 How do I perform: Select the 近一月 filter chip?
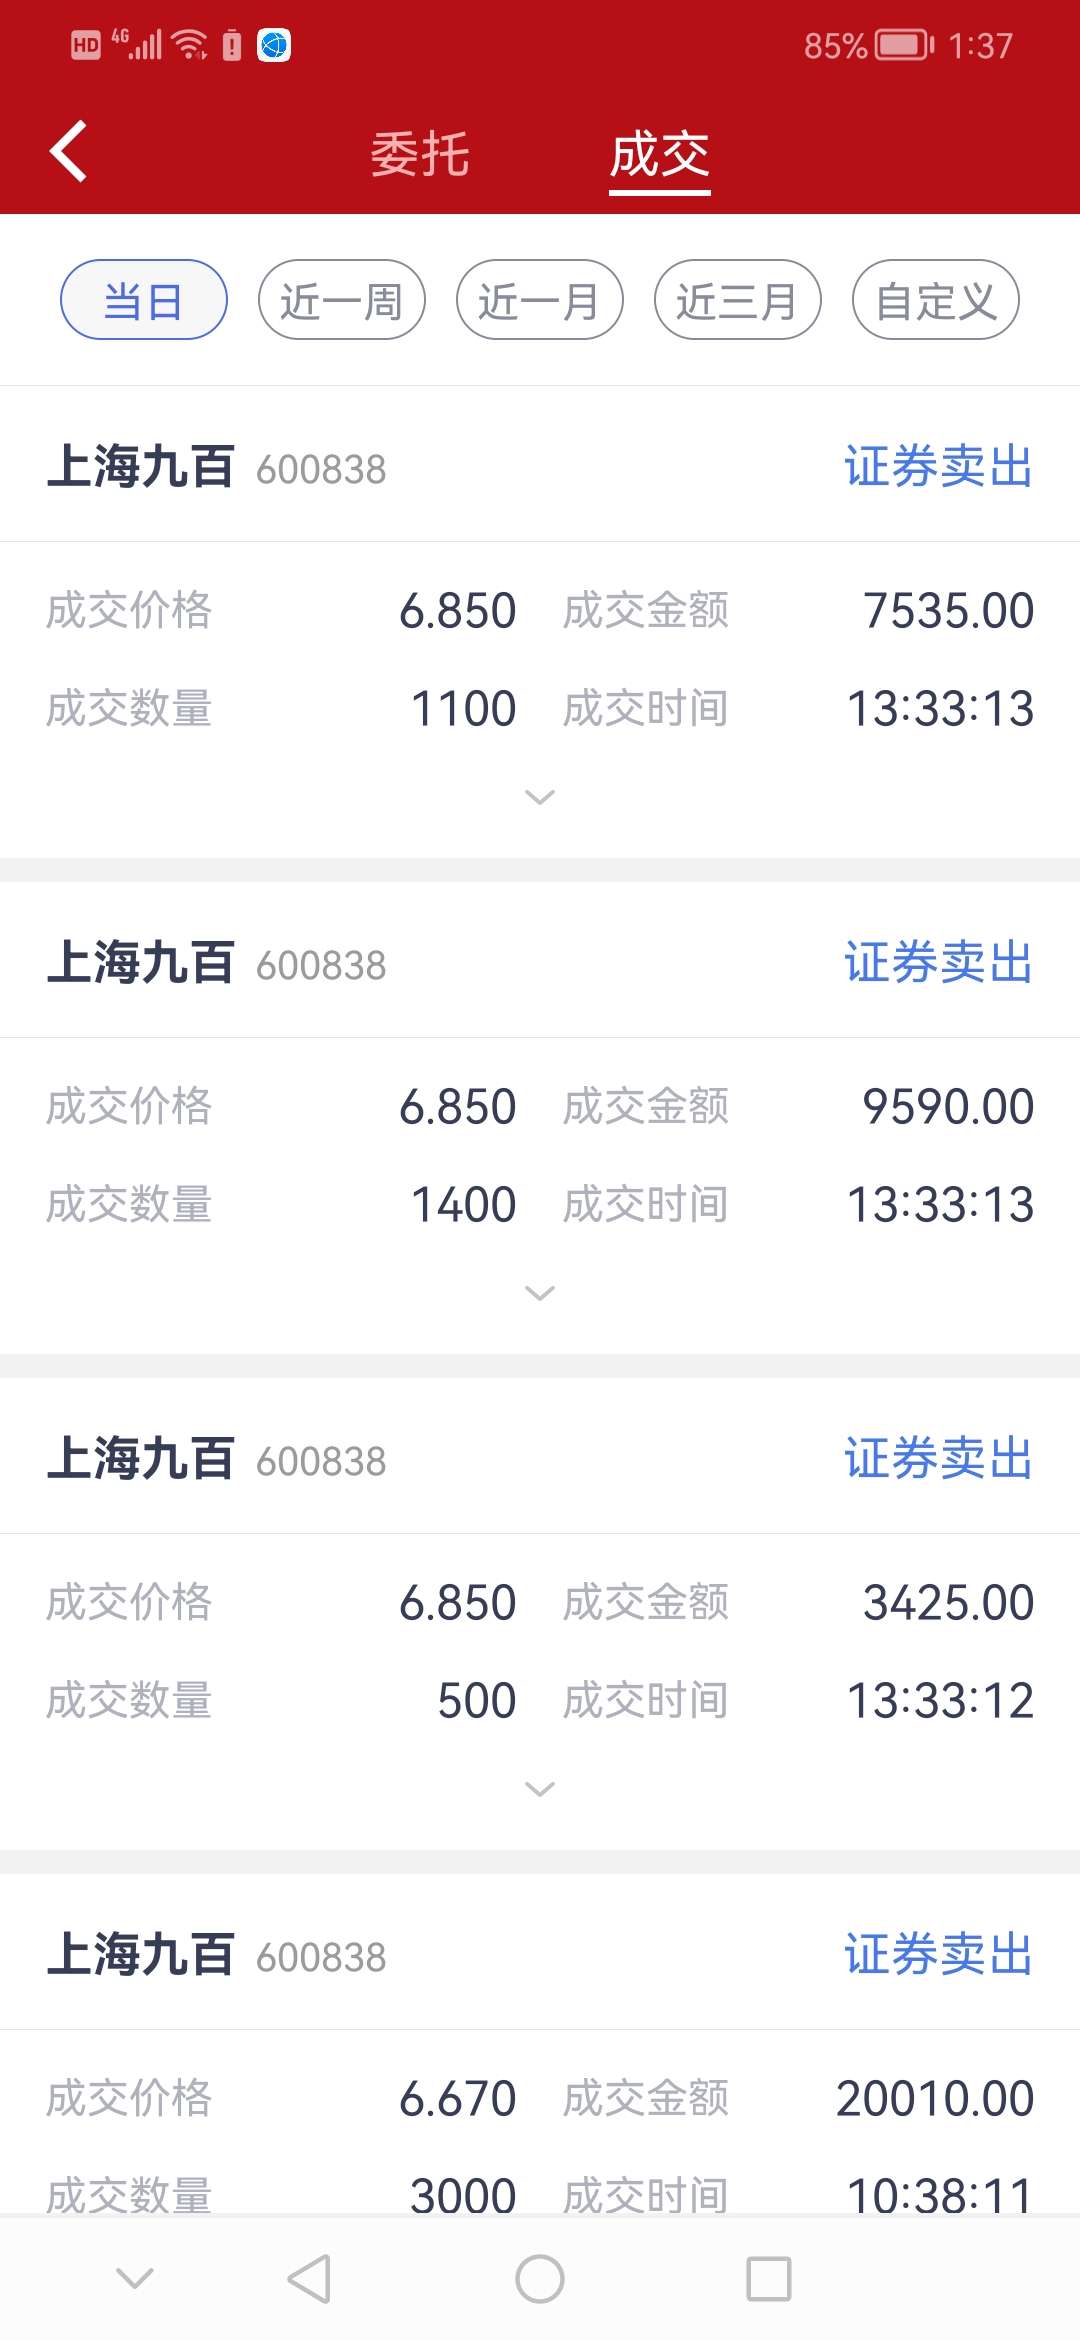coord(540,300)
